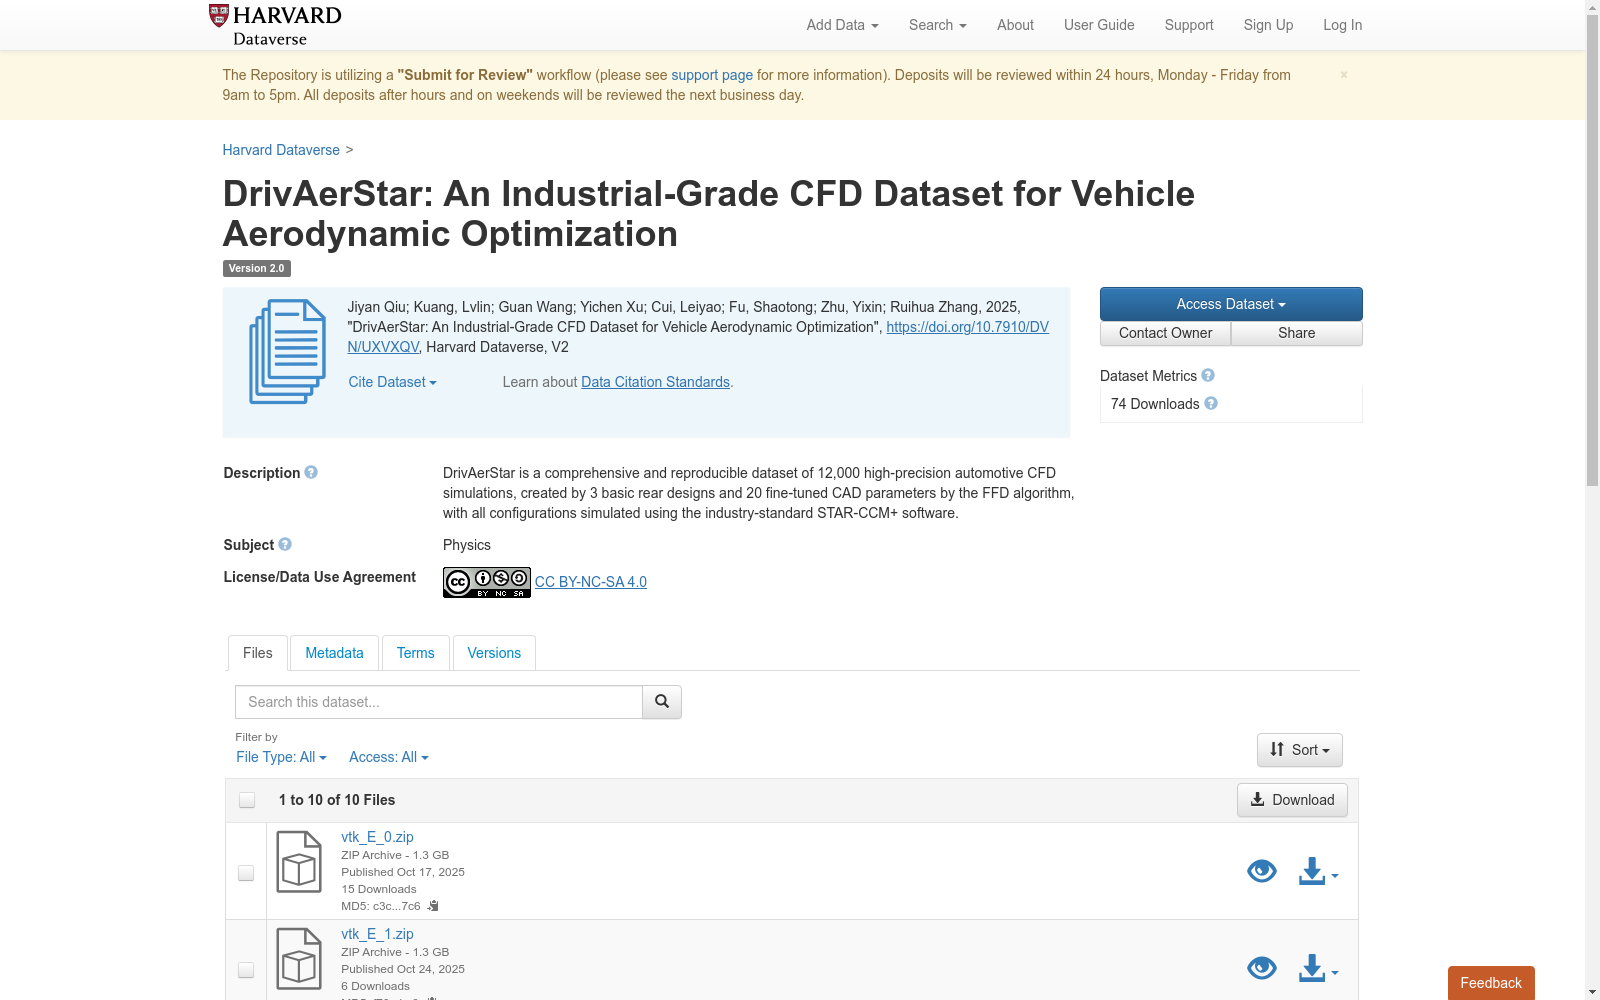Open the Search dropdown in navbar
The width and height of the screenshot is (1600, 1000).
[937, 25]
